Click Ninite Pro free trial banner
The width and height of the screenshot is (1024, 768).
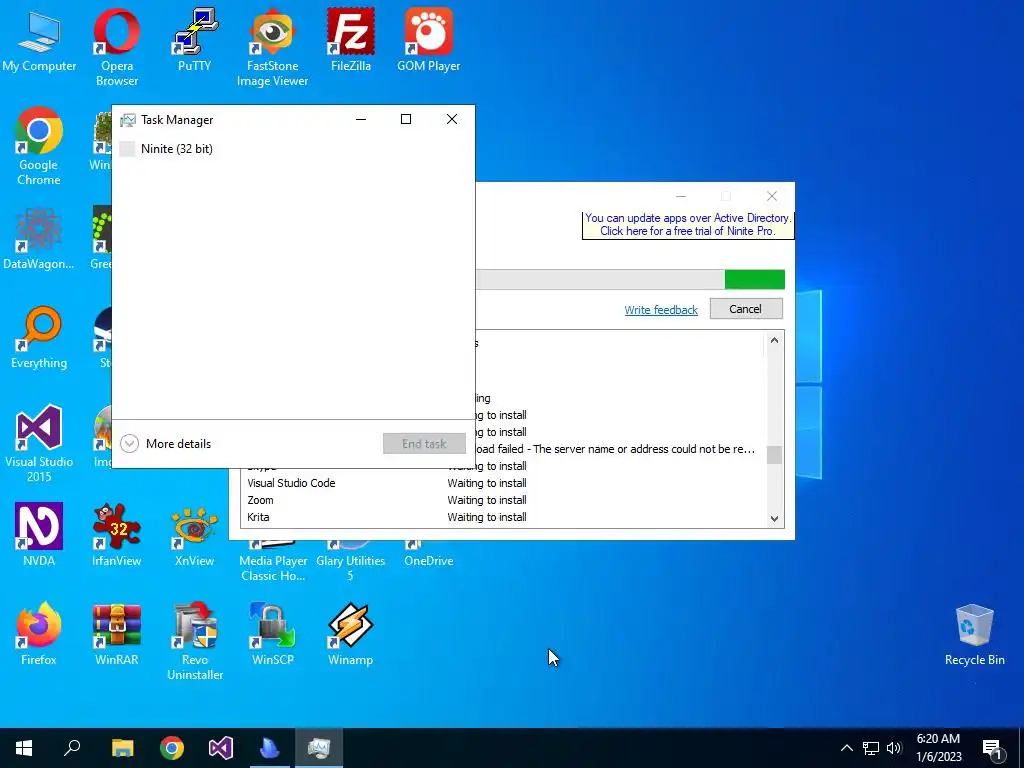pyautogui.click(x=688, y=225)
